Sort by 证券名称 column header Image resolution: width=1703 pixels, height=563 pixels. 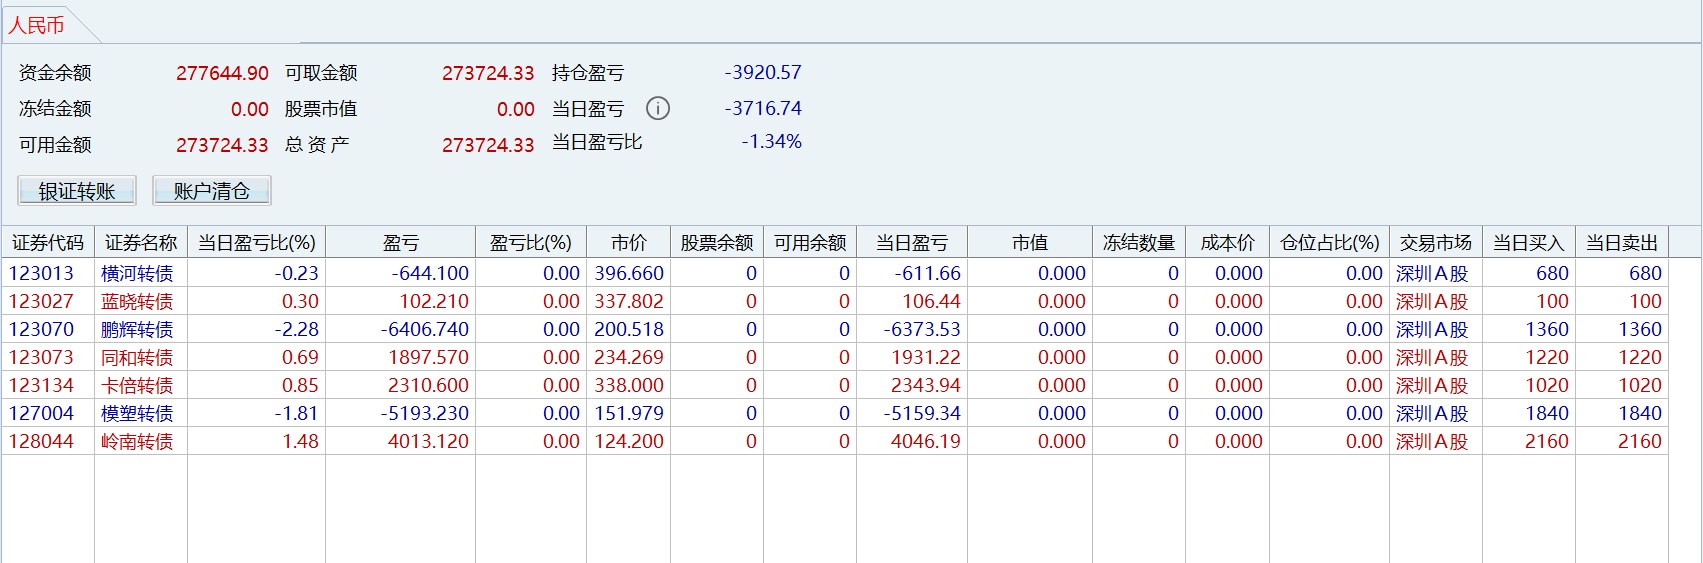141,243
